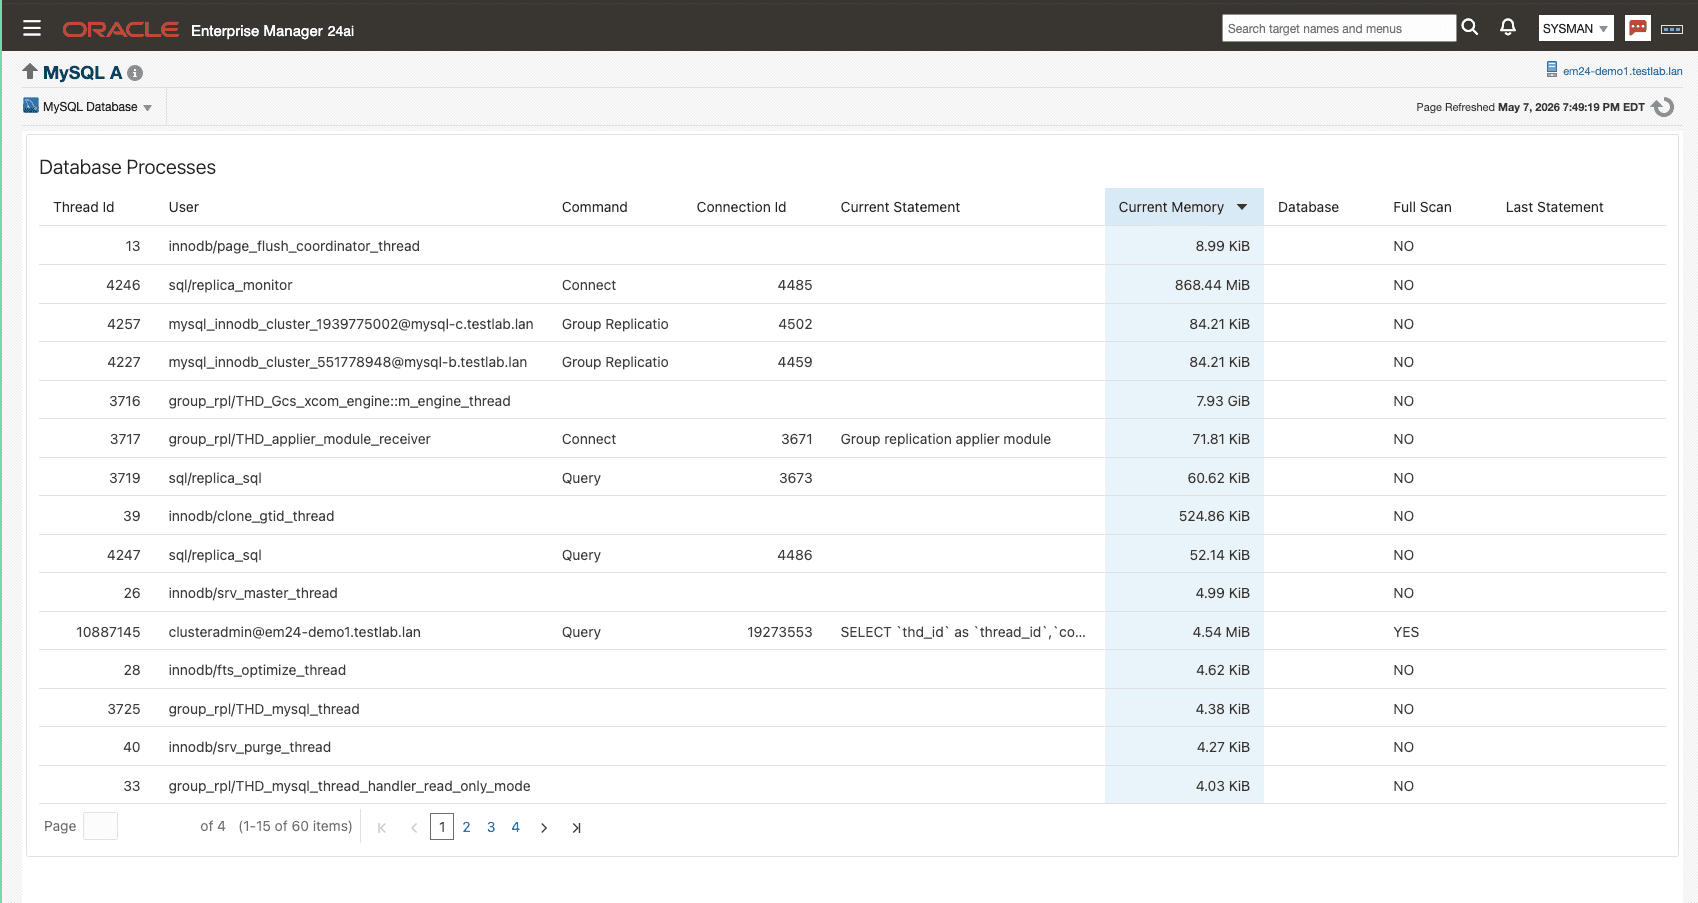Open the notifications bell
The width and height of the screenshot is (1698, 903).
(x=1508, y=28)
